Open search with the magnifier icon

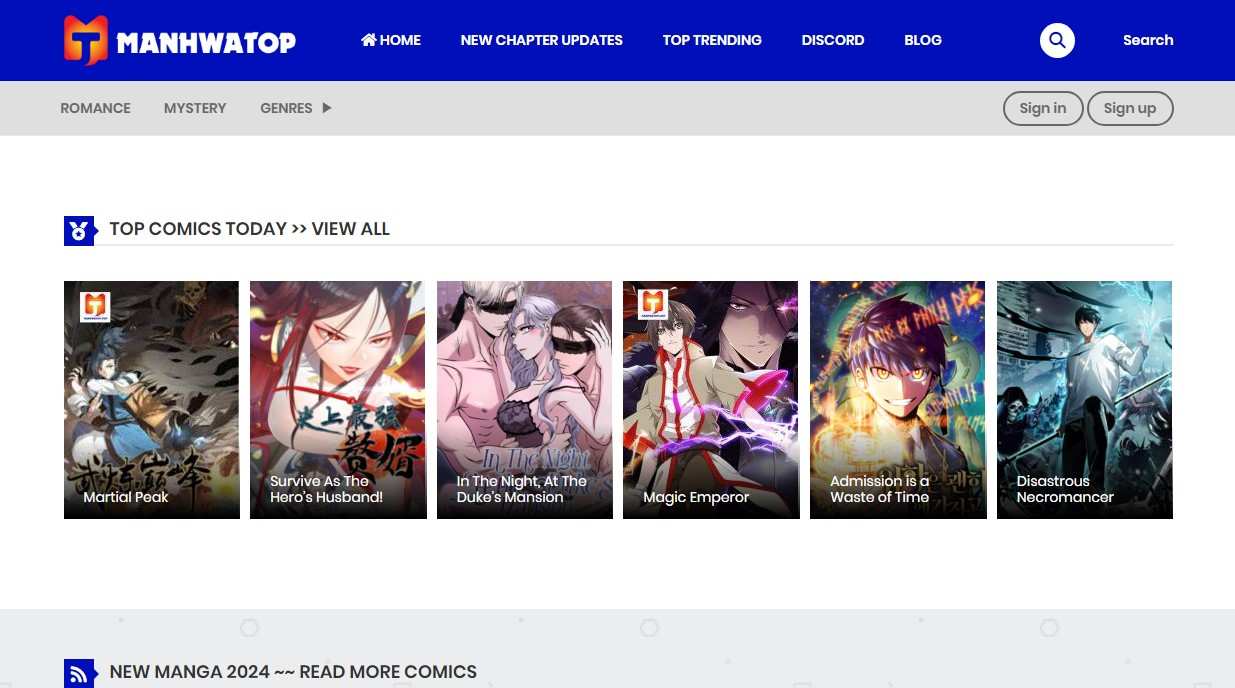(x=1057, y=40)
